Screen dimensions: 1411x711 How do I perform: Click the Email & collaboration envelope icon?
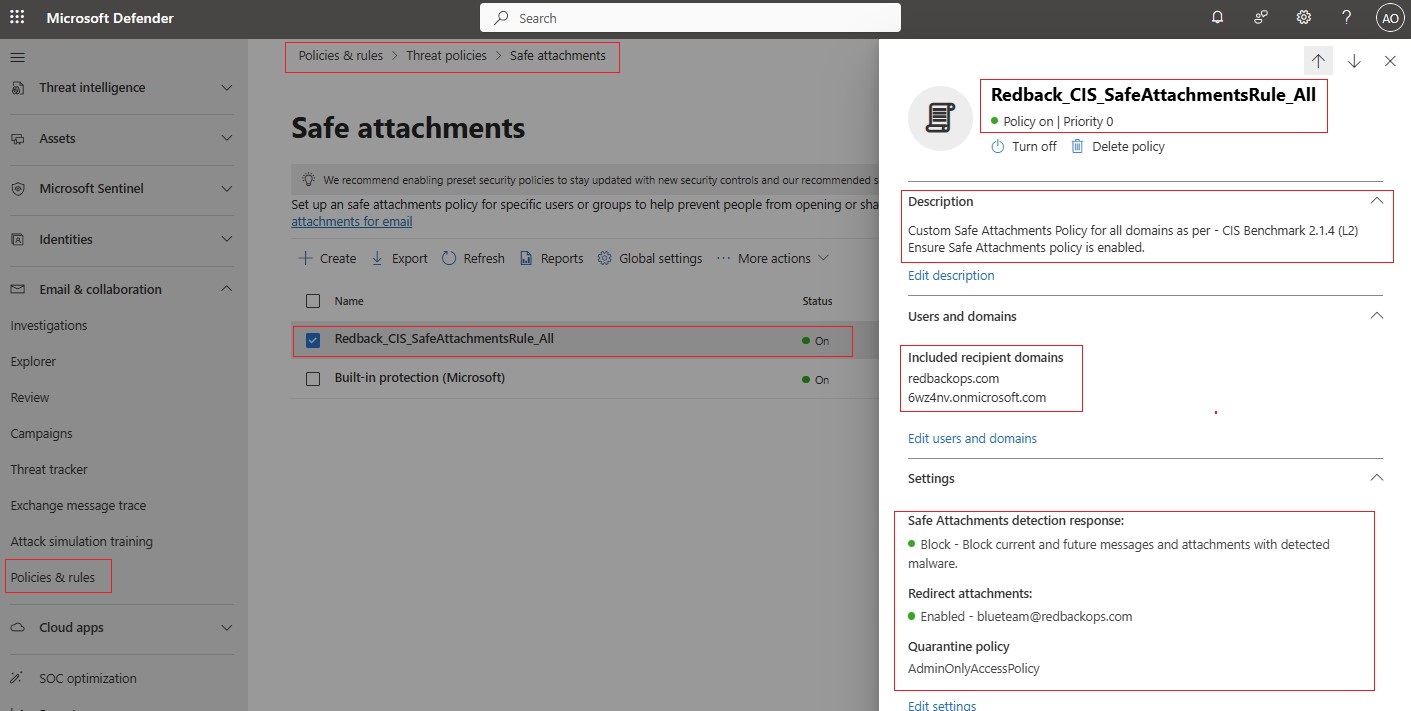[18, 290]
